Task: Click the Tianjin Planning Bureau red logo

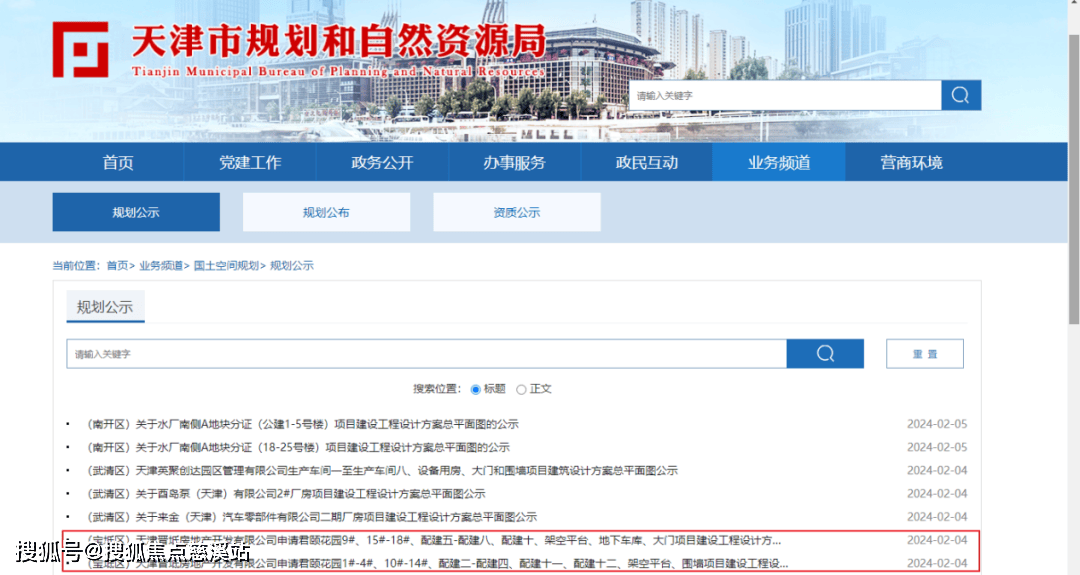Action: tap(81, 49)
